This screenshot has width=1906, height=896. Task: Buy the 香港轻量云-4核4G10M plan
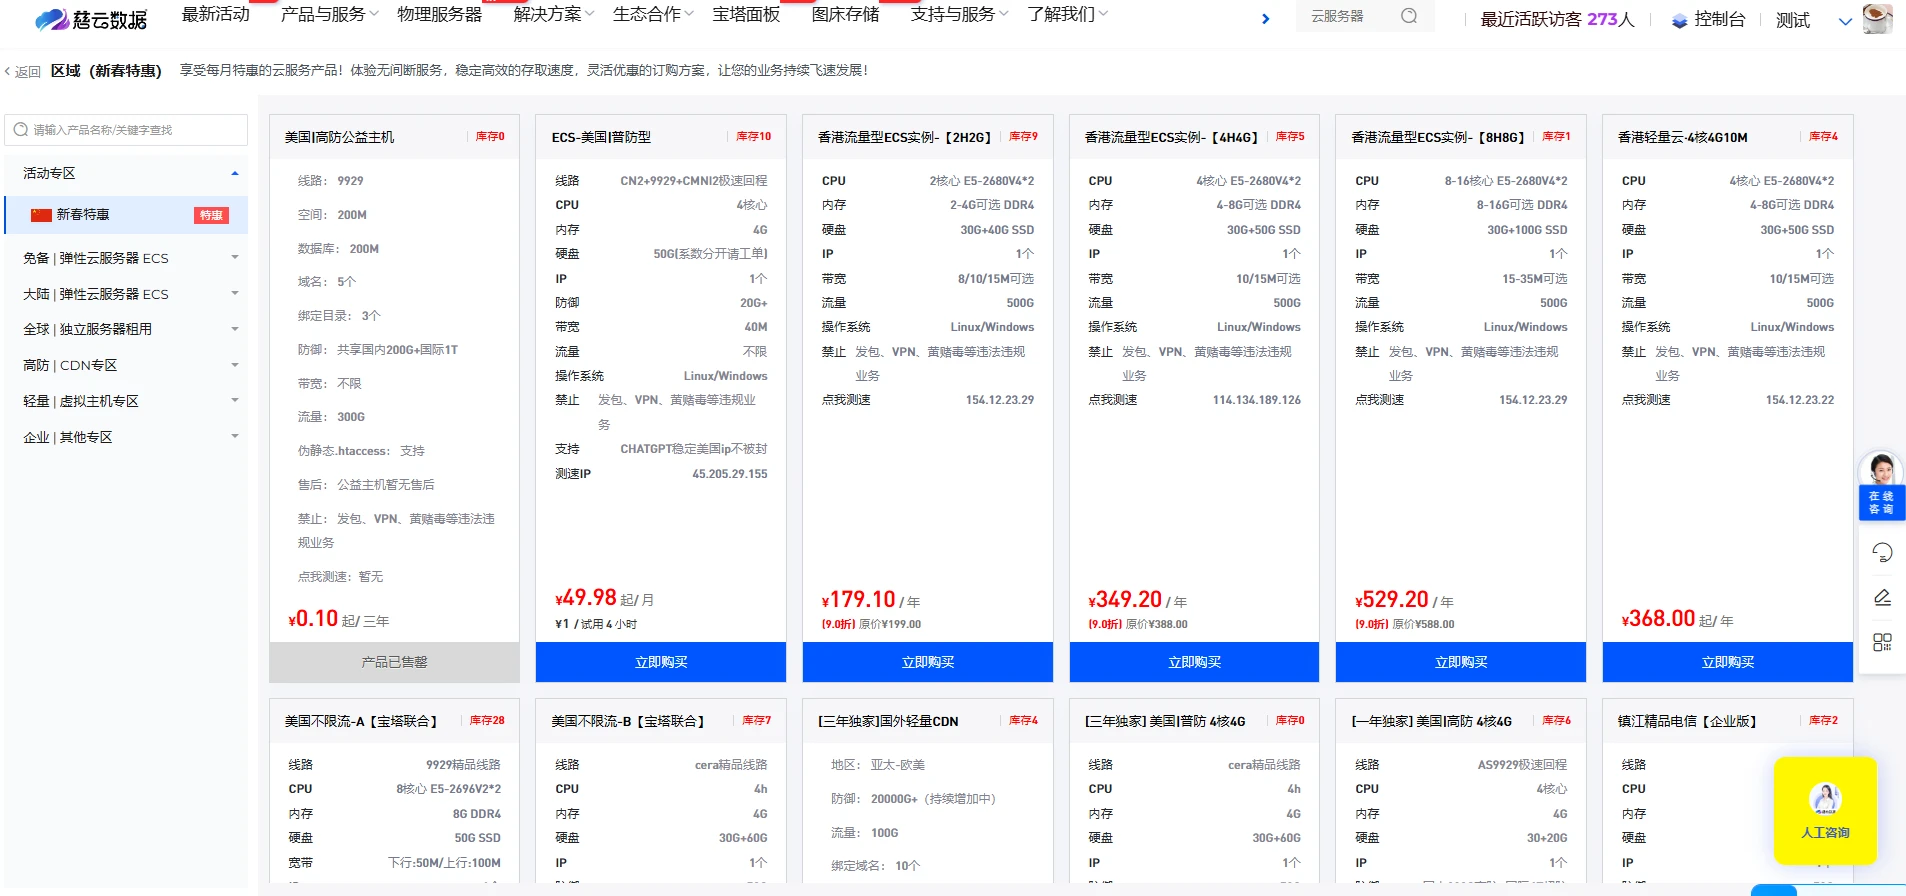(1727, 662)
